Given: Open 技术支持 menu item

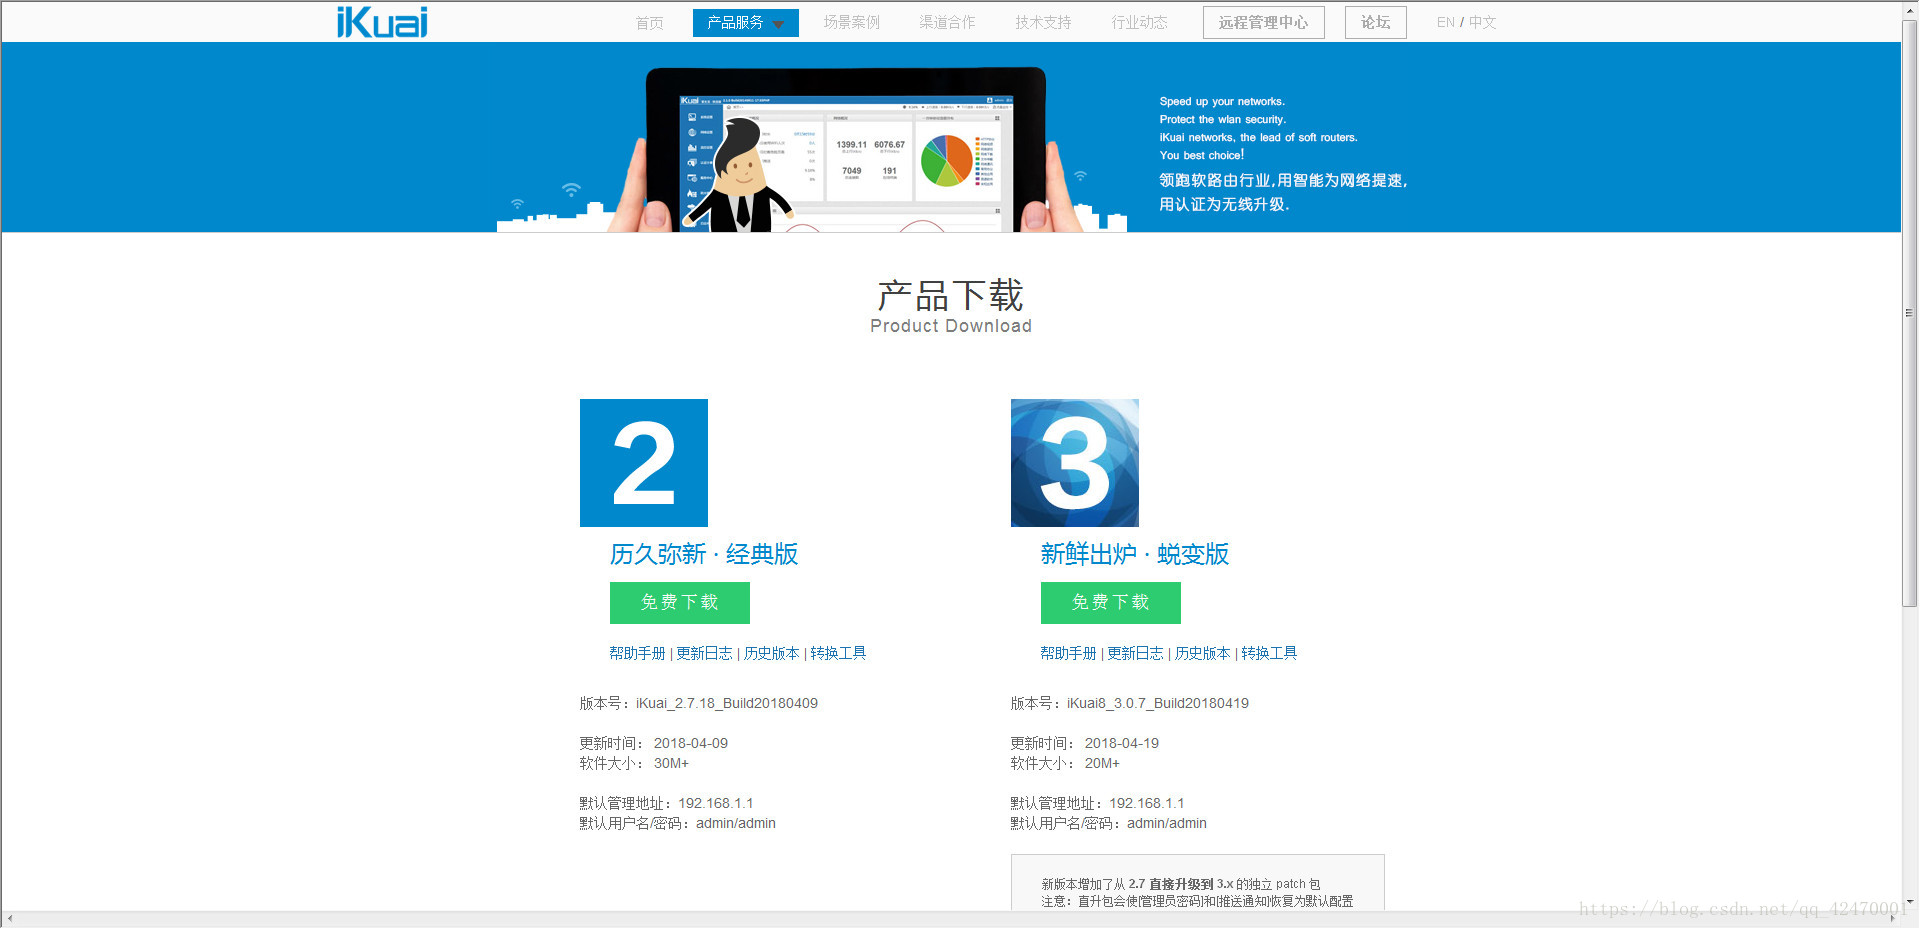Looking at the screenshot, I should tap(1043, 22).
